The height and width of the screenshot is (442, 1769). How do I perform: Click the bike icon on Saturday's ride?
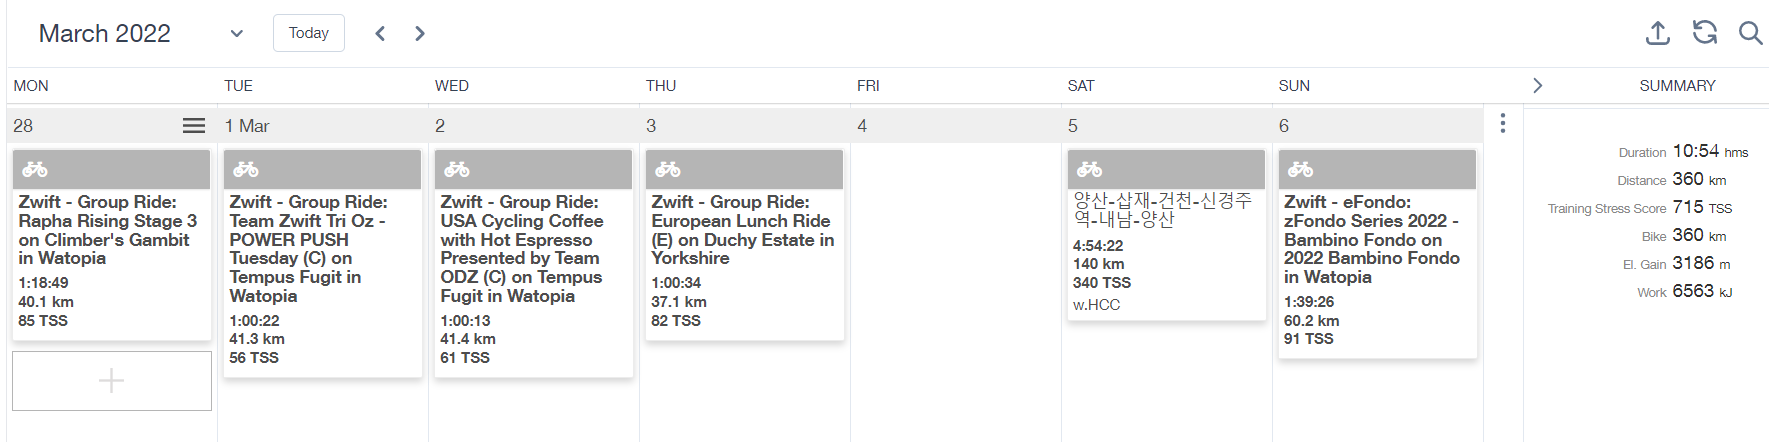coord(1090,169)
